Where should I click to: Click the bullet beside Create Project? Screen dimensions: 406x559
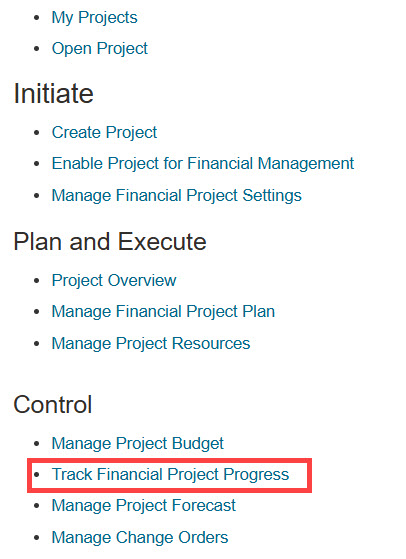pos(36,133)
